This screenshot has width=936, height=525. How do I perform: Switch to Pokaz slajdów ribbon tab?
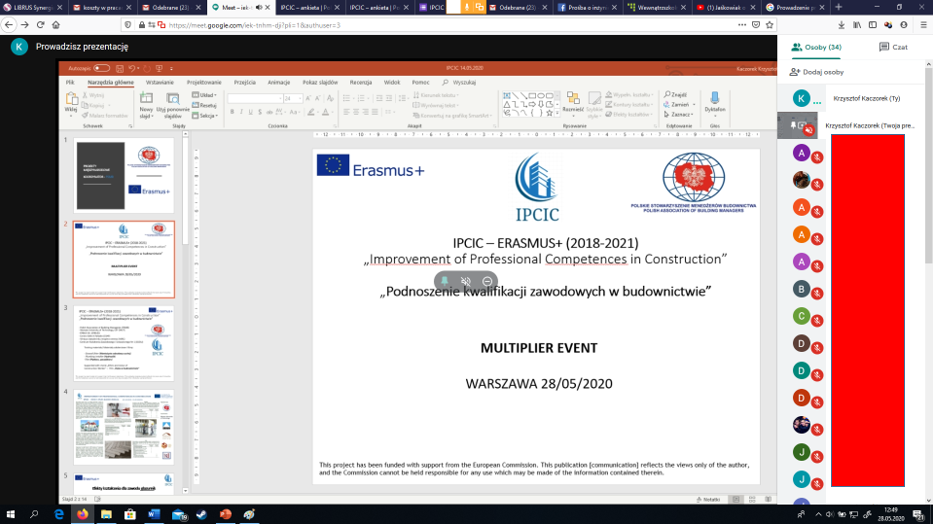(320, 82)
